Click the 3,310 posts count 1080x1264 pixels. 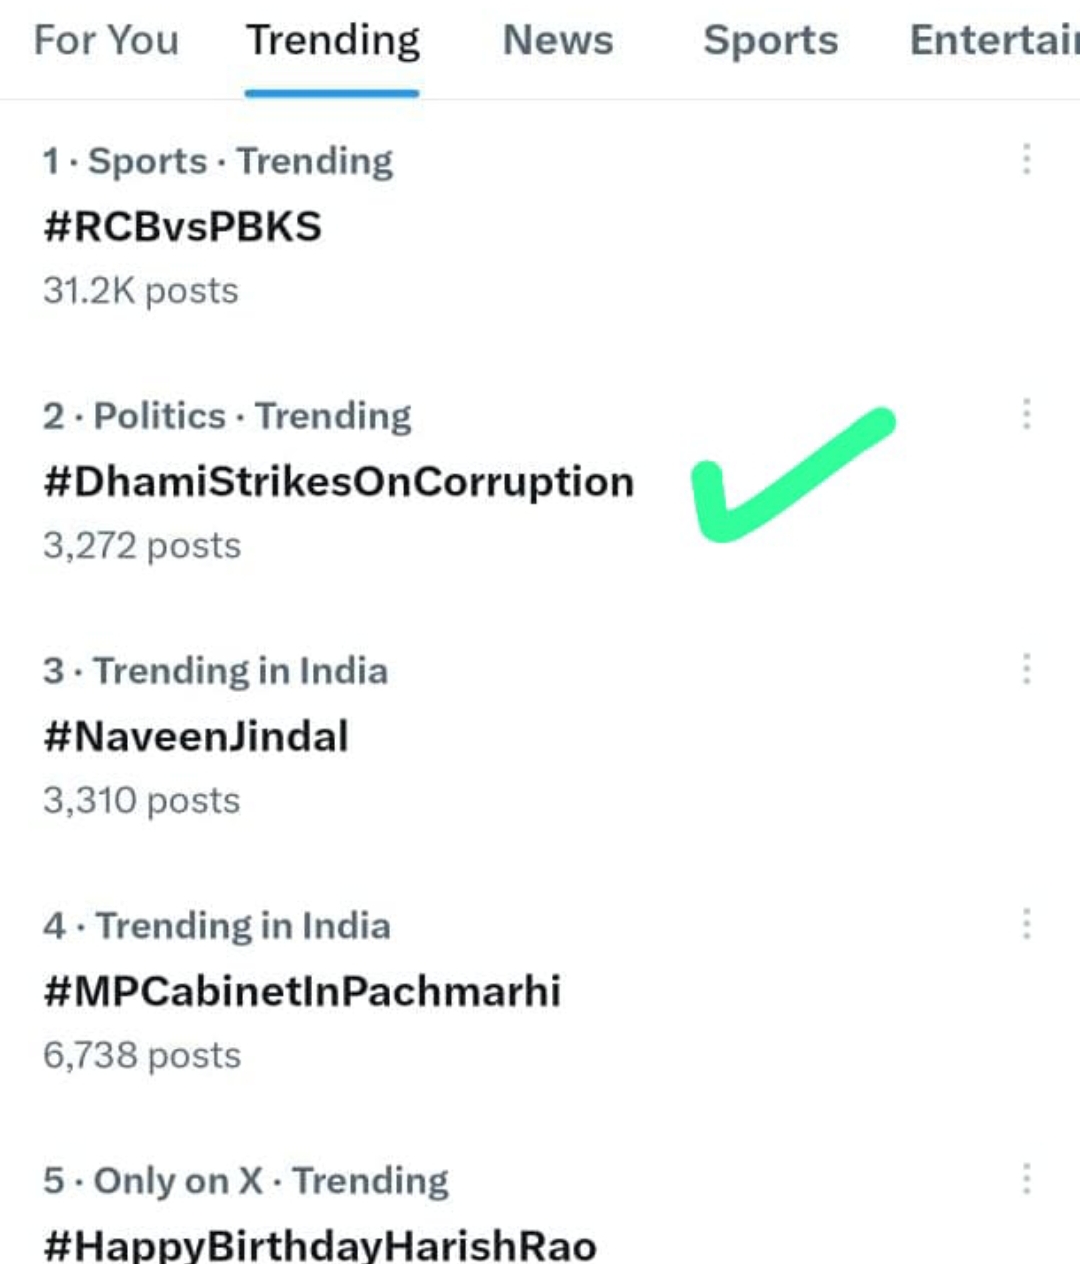tap(142, 801)
